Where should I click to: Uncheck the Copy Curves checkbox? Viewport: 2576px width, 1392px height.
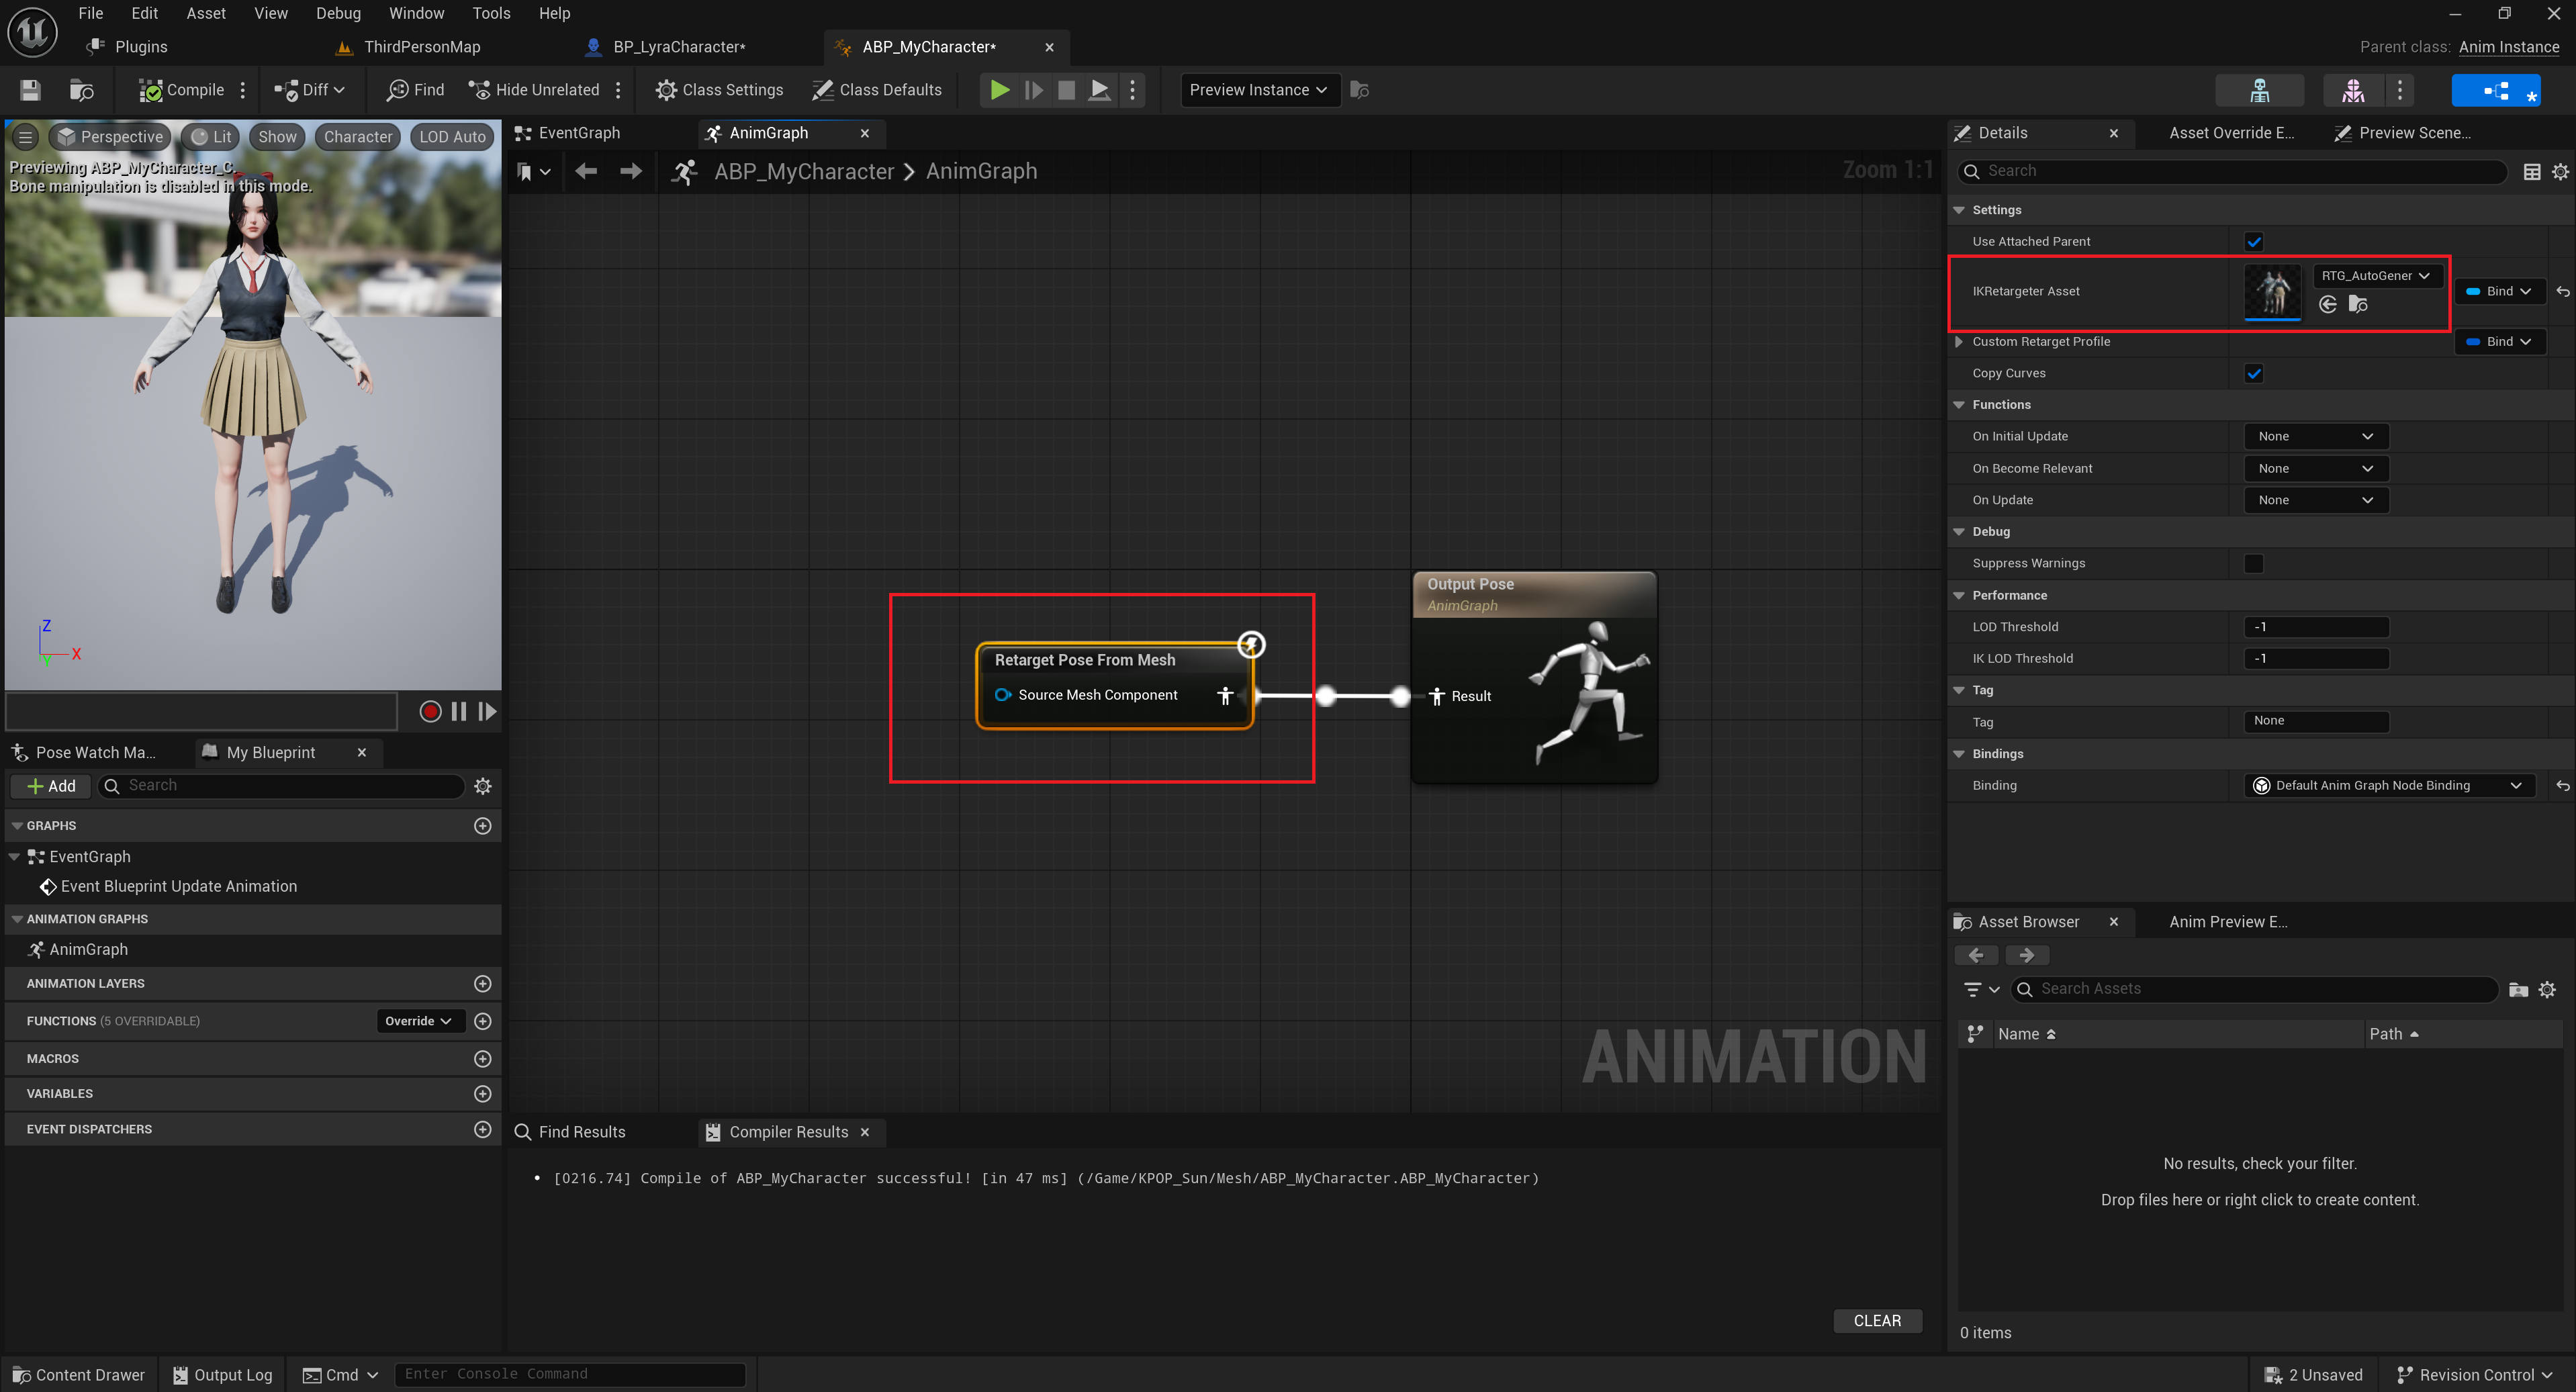[x=2253, y=373]
